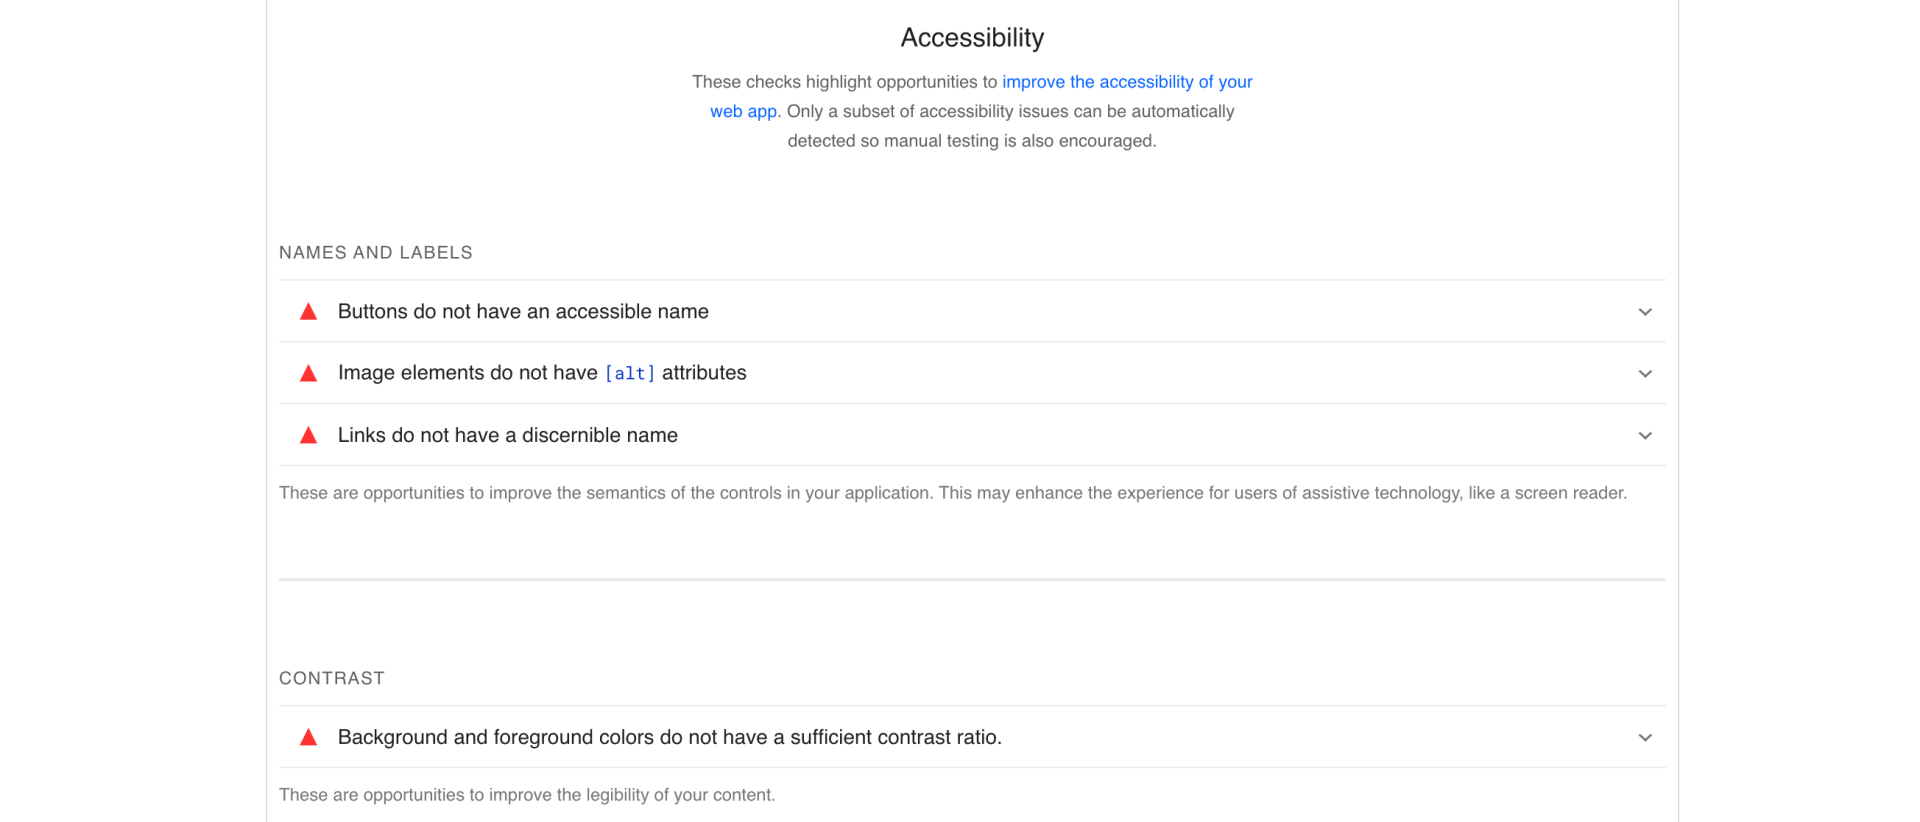Click the fail icon beside Links audit

[x=309, y=436]
